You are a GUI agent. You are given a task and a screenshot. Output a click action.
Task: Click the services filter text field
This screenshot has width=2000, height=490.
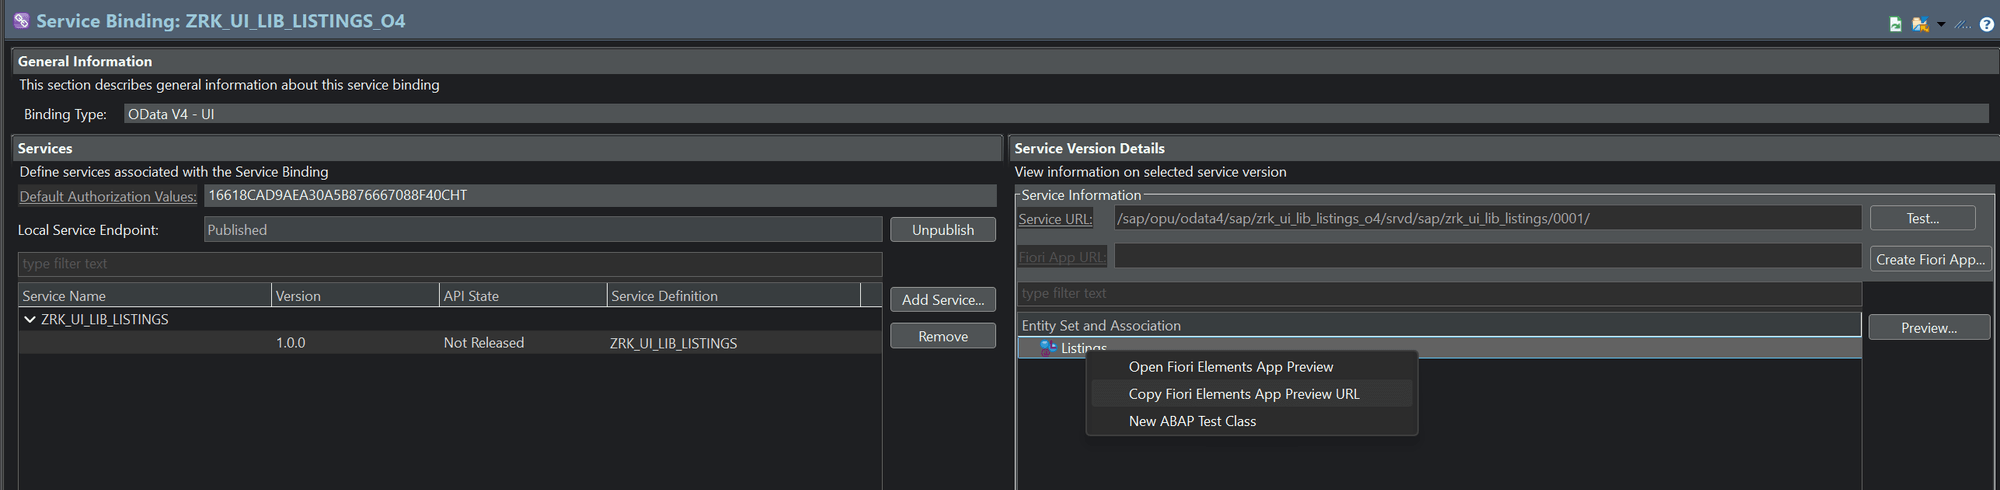click(450, 264)
